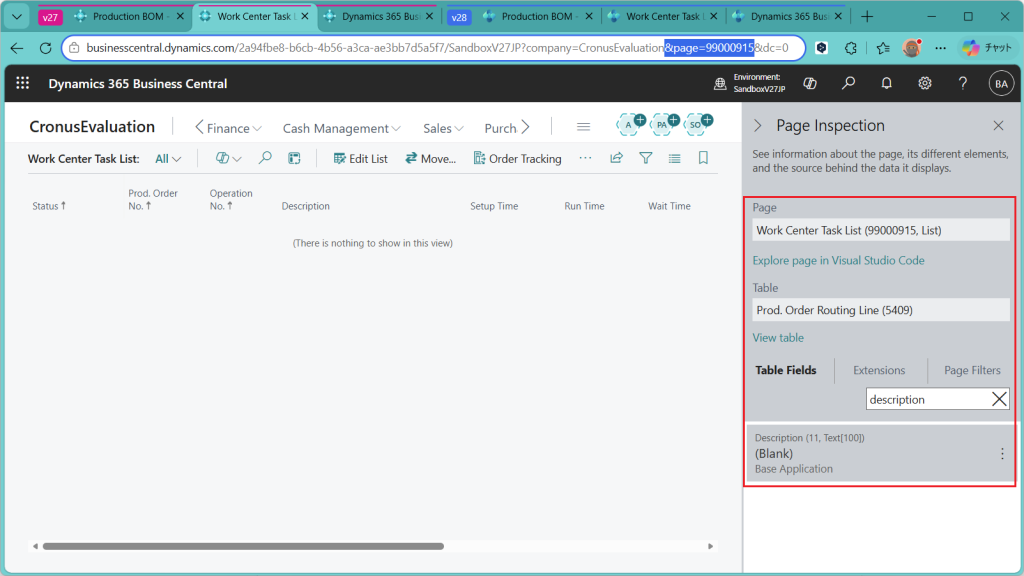Click the Share icon in the list toolbar
Screen dimensions: 1024x576
(x=616, y=158)
